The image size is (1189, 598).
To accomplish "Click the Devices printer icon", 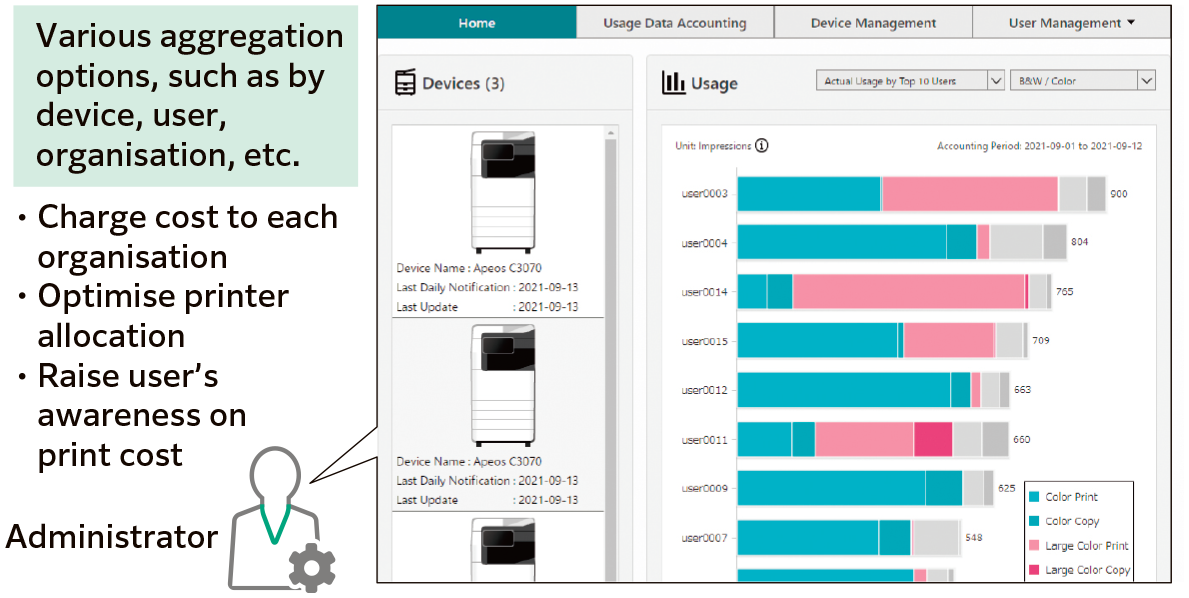I will tap(407, 83).
